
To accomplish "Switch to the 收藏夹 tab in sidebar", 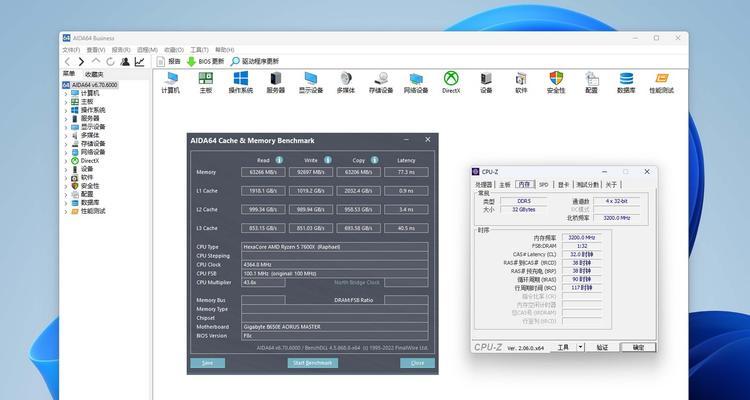I will point(94,74).
